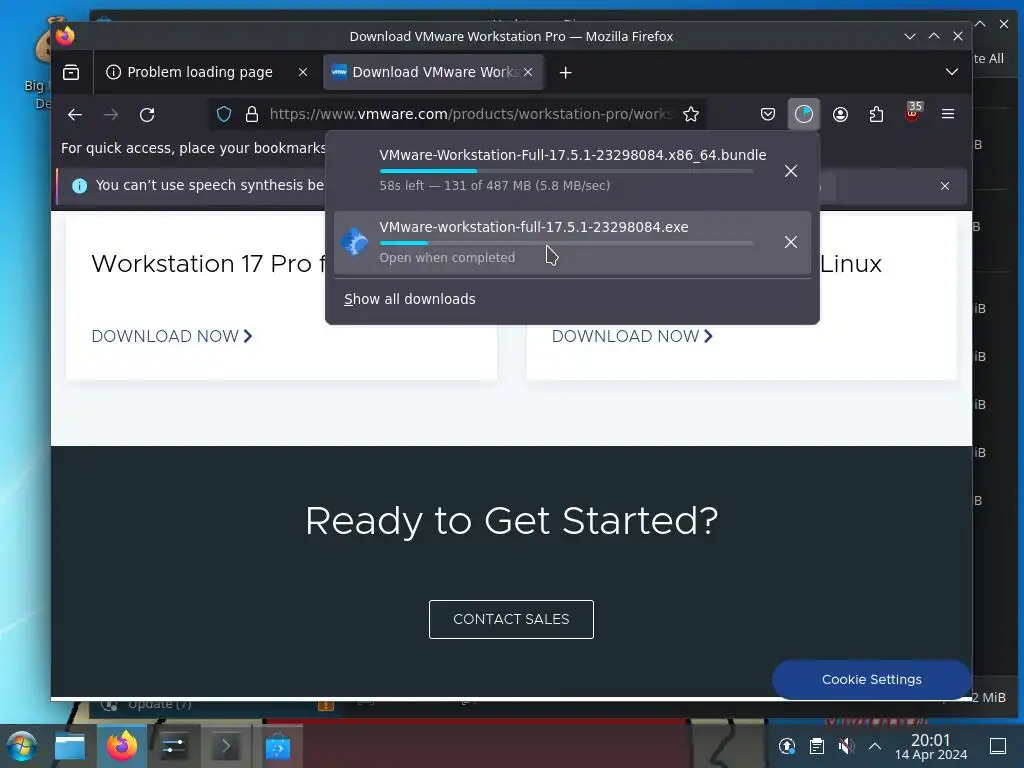
Task: Click Show all downloads
Action: pos(409,299)
